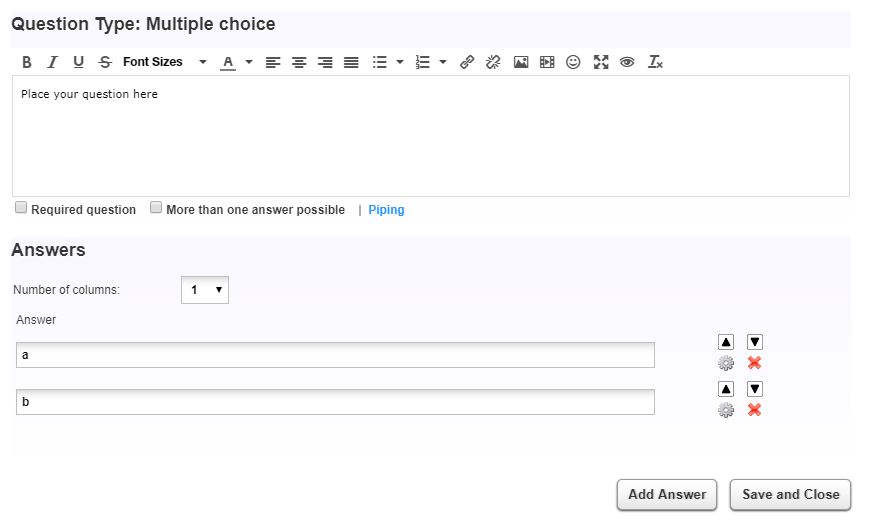Click the clear formatting icon
Viewport: 870px width, 523px height.
(655, 62)
